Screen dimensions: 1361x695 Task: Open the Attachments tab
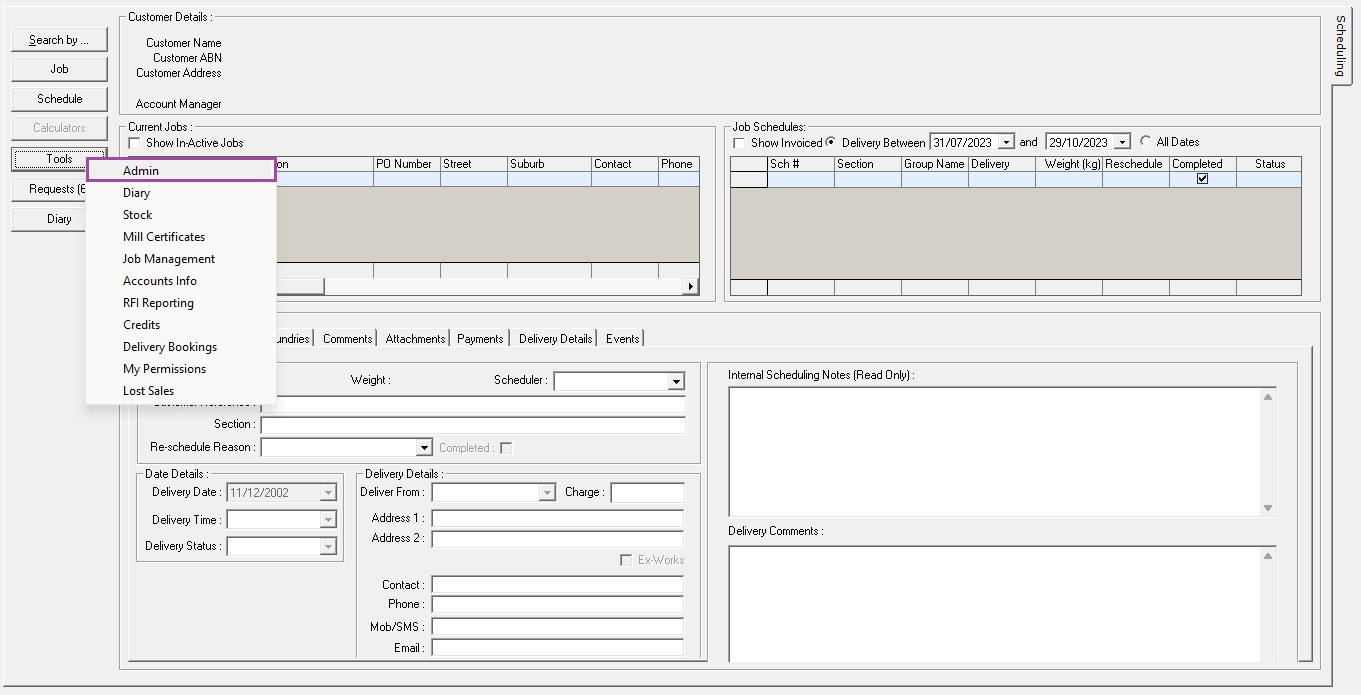coord(415,339)
